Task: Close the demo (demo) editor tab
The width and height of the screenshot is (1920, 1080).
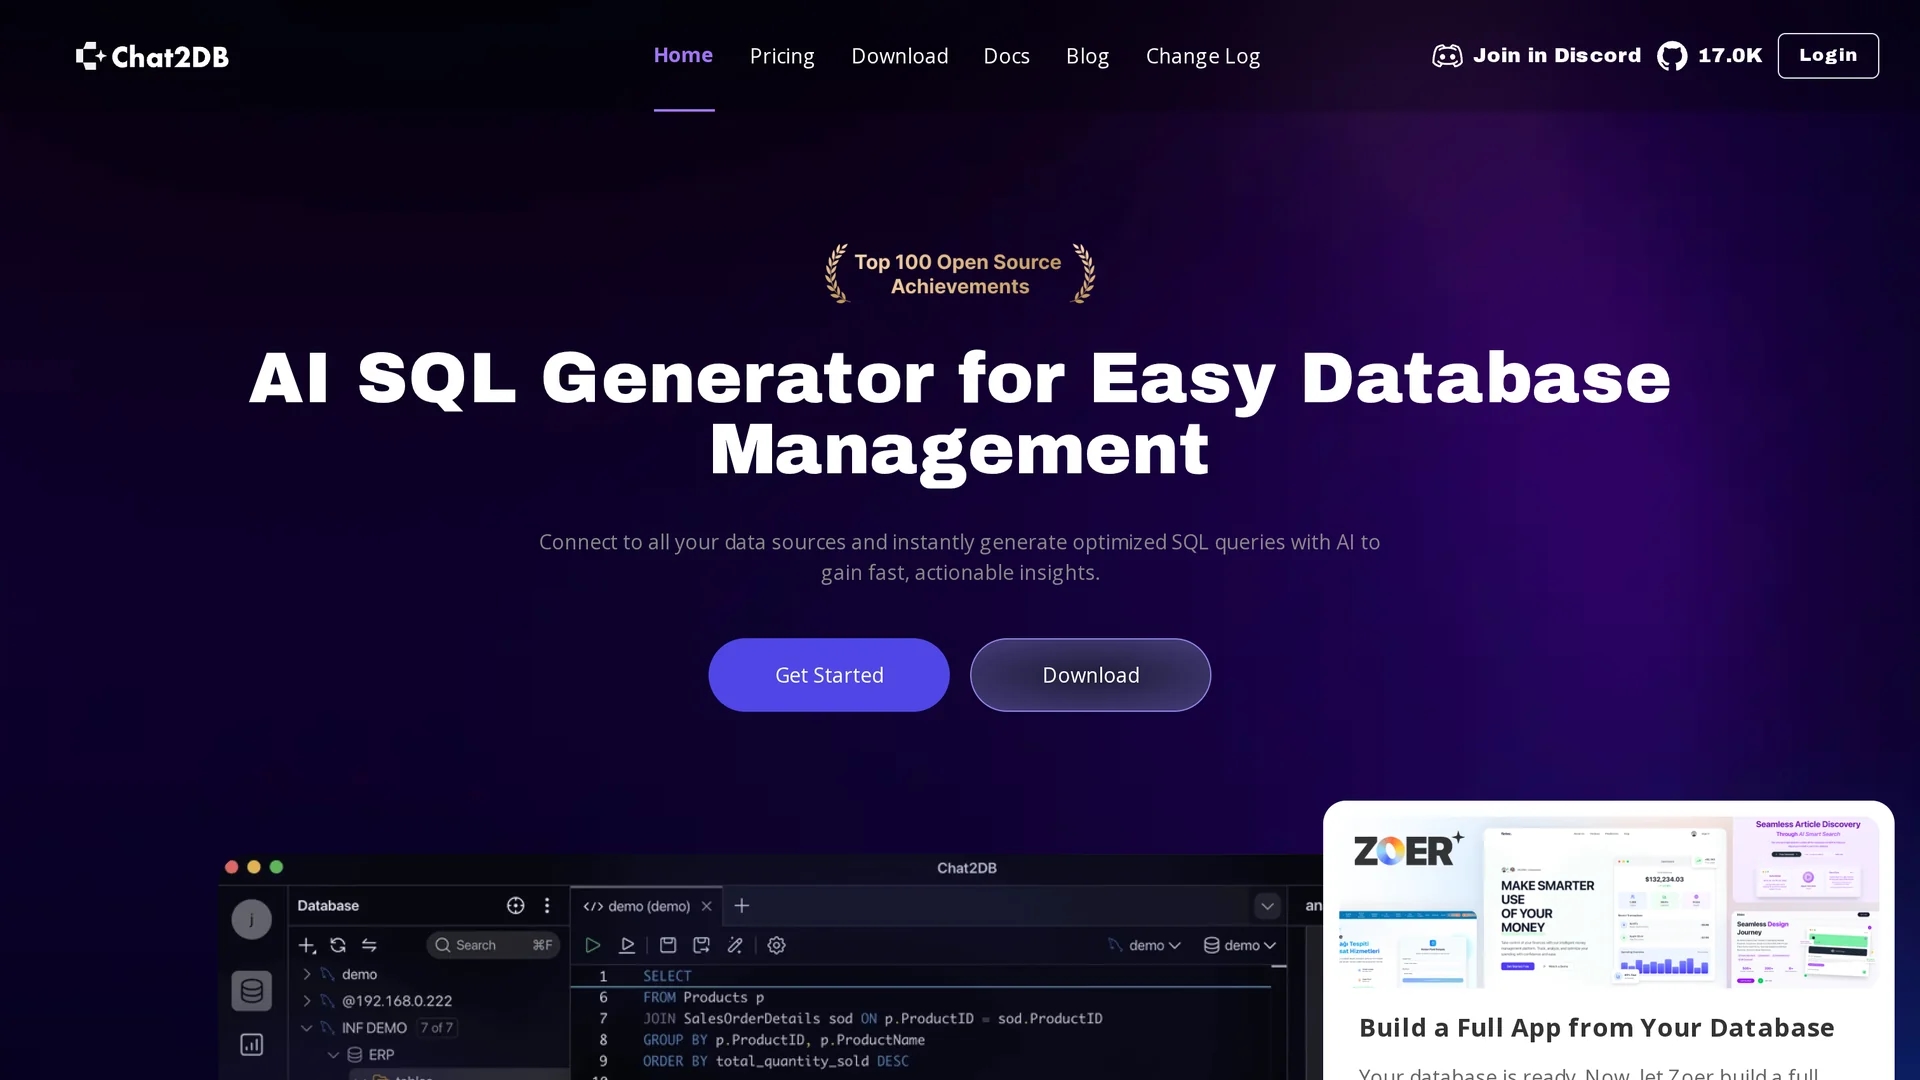Action: (x=707, y=906)
